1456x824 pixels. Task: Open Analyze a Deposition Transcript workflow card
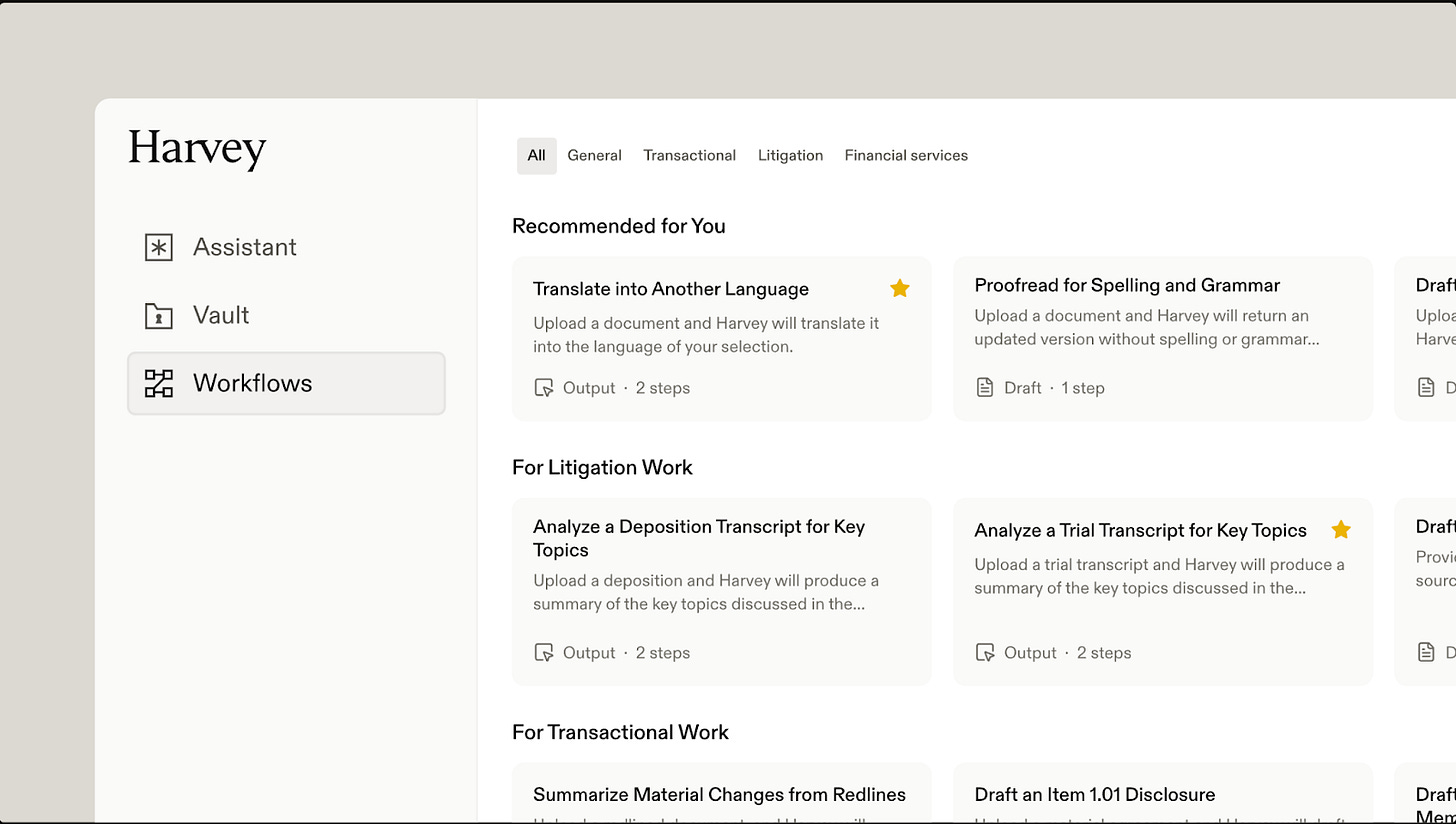(x=721, y=591)
